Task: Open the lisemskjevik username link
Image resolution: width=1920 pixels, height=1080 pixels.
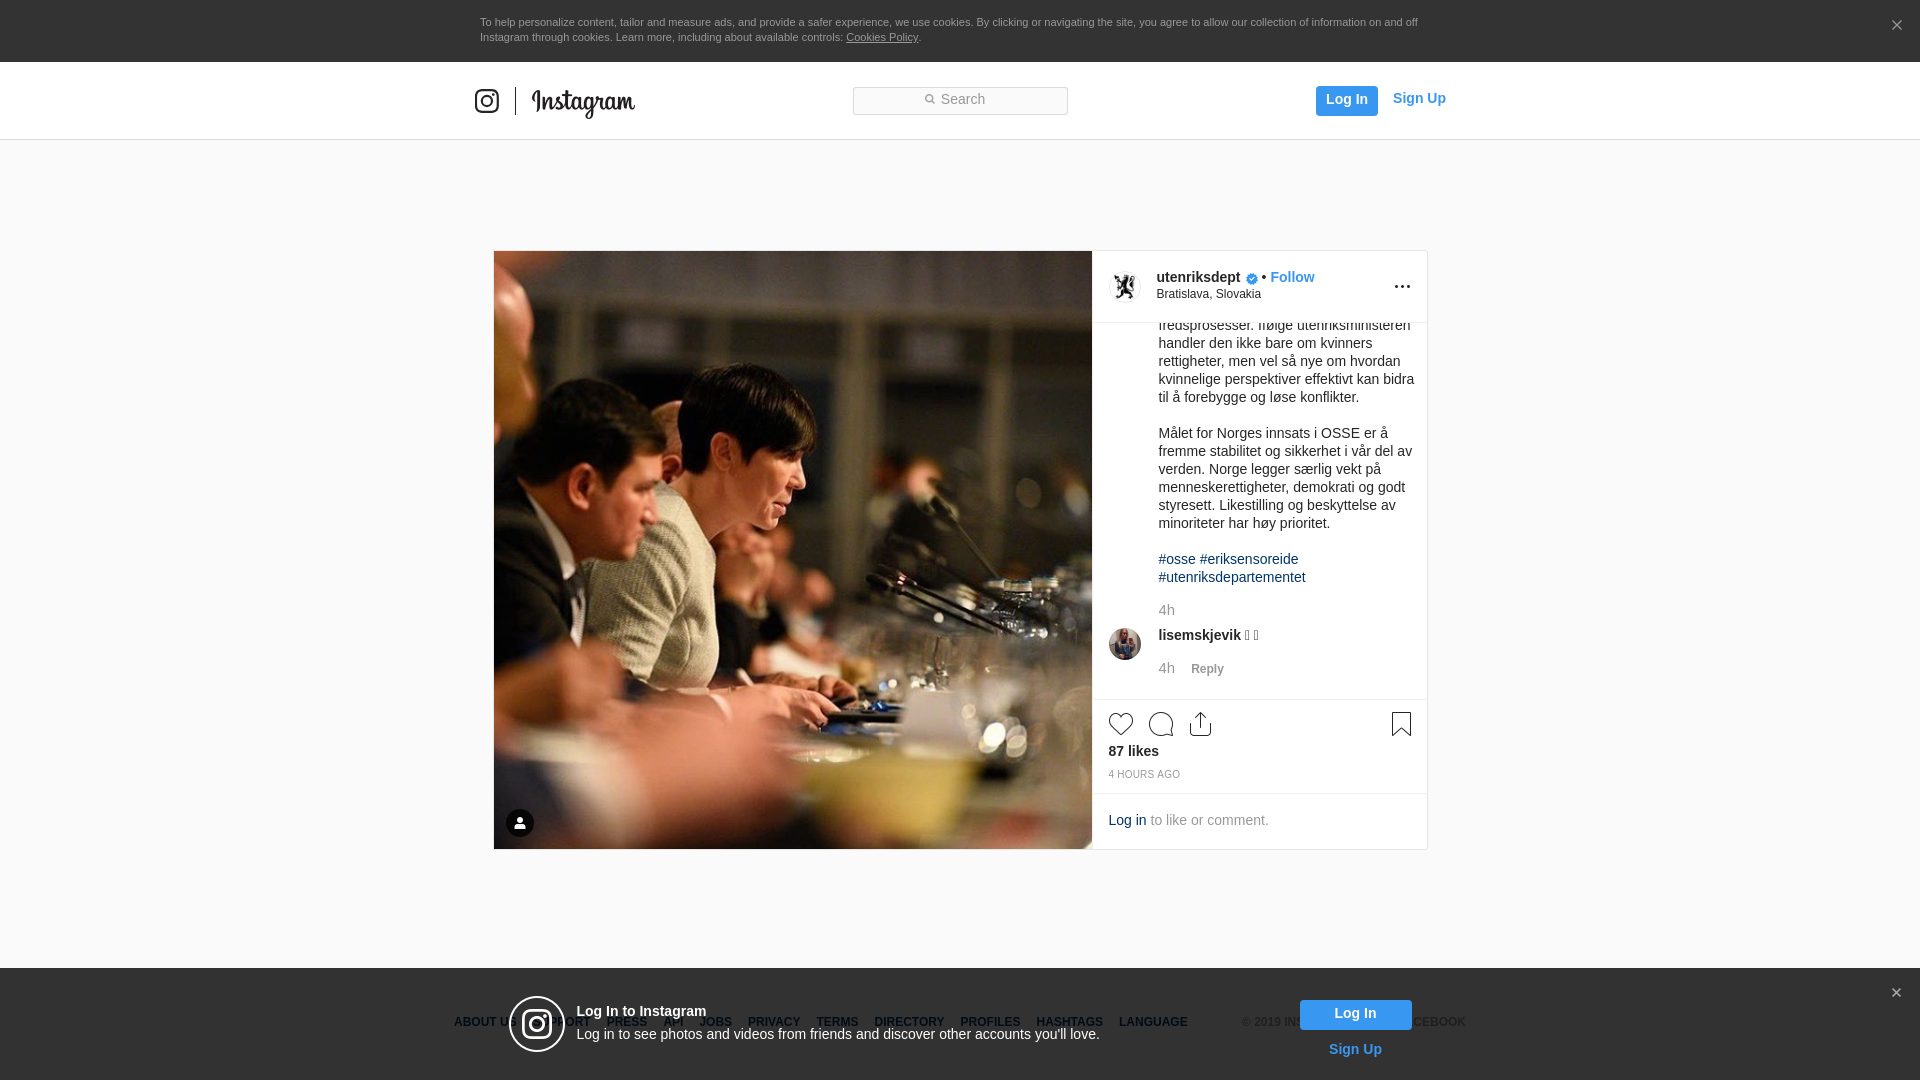Action: pyautogui.click(x=1199, y=635)
